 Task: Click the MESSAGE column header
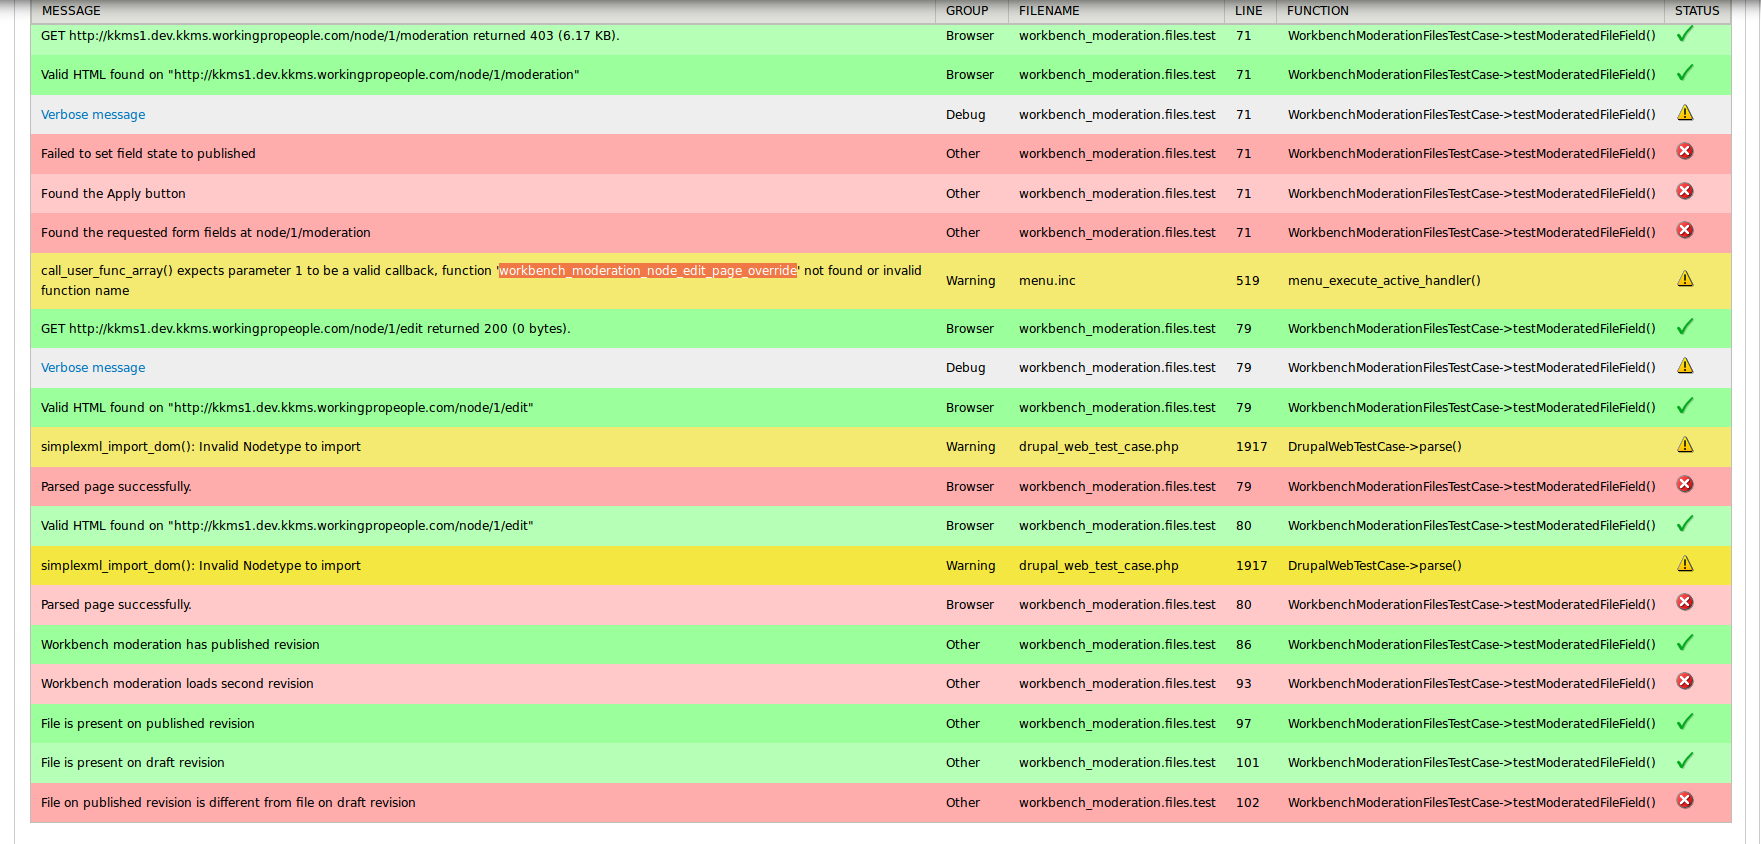tap(71, 11)
